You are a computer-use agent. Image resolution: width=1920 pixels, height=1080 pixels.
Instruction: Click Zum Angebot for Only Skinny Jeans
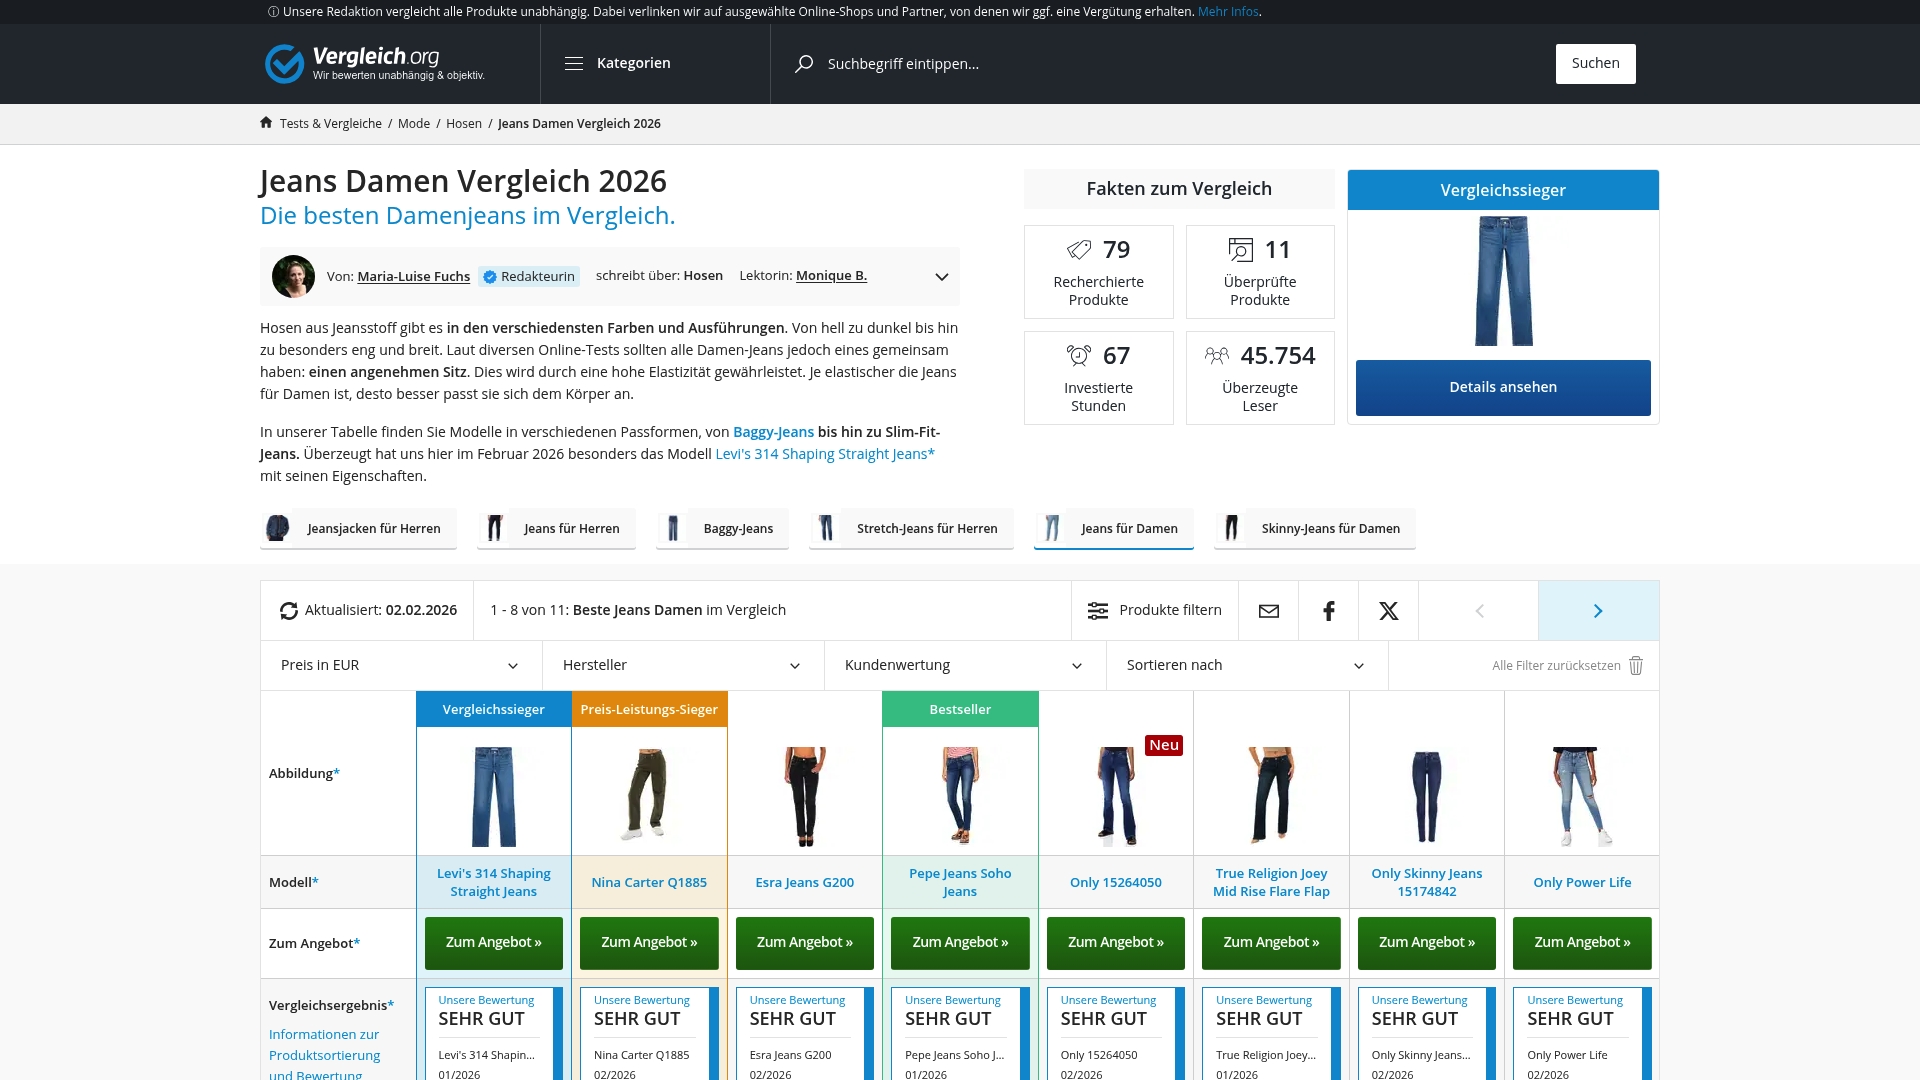click(x=1427, y=943)
